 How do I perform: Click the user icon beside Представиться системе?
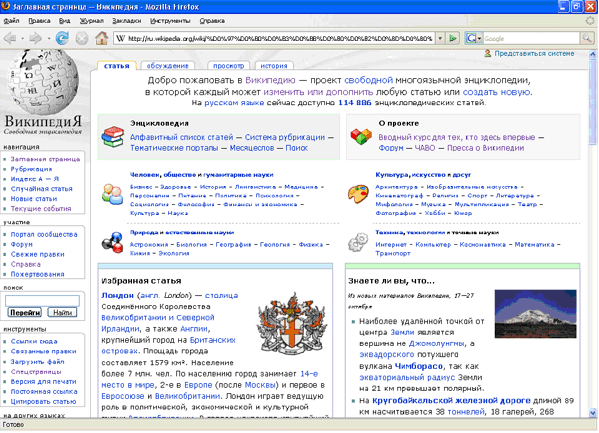488,54
